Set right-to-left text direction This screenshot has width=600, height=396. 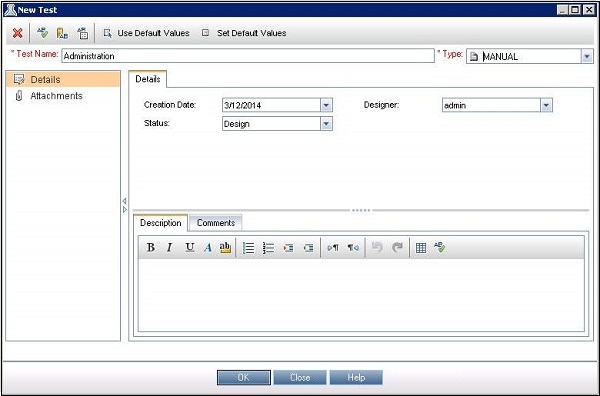[353, 248]
